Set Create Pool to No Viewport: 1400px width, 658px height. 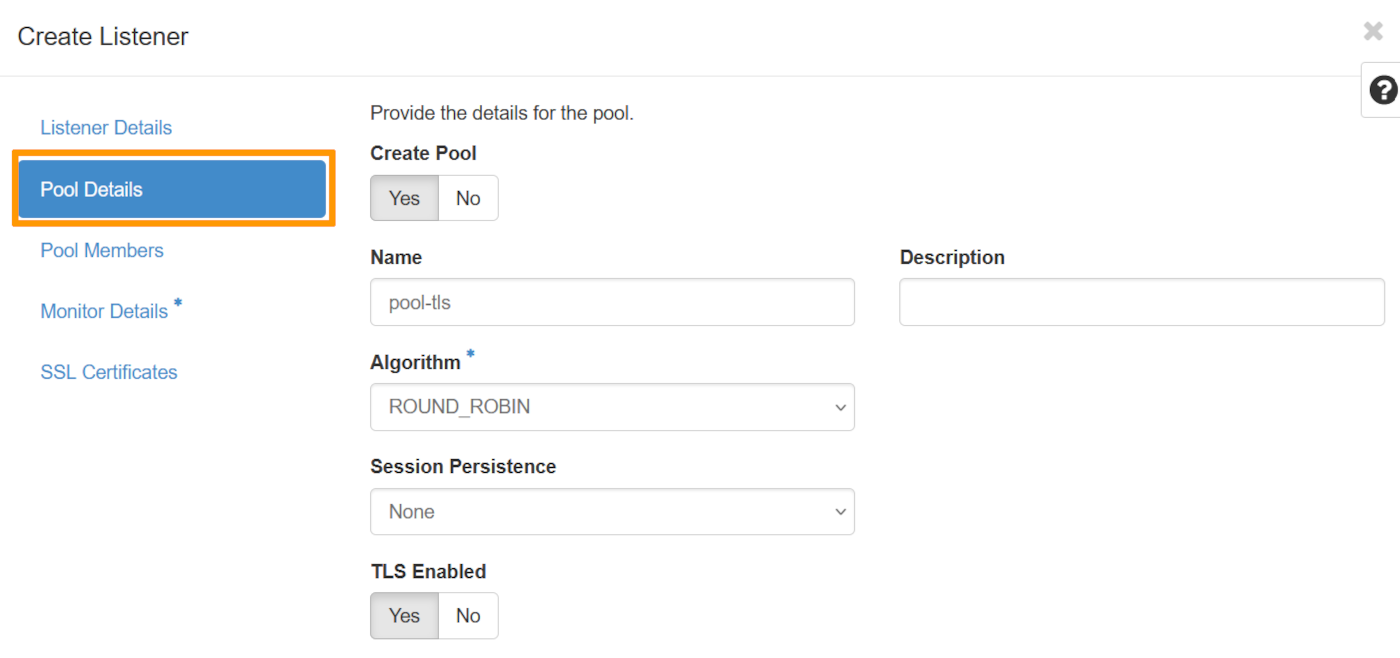click(467, 197)
